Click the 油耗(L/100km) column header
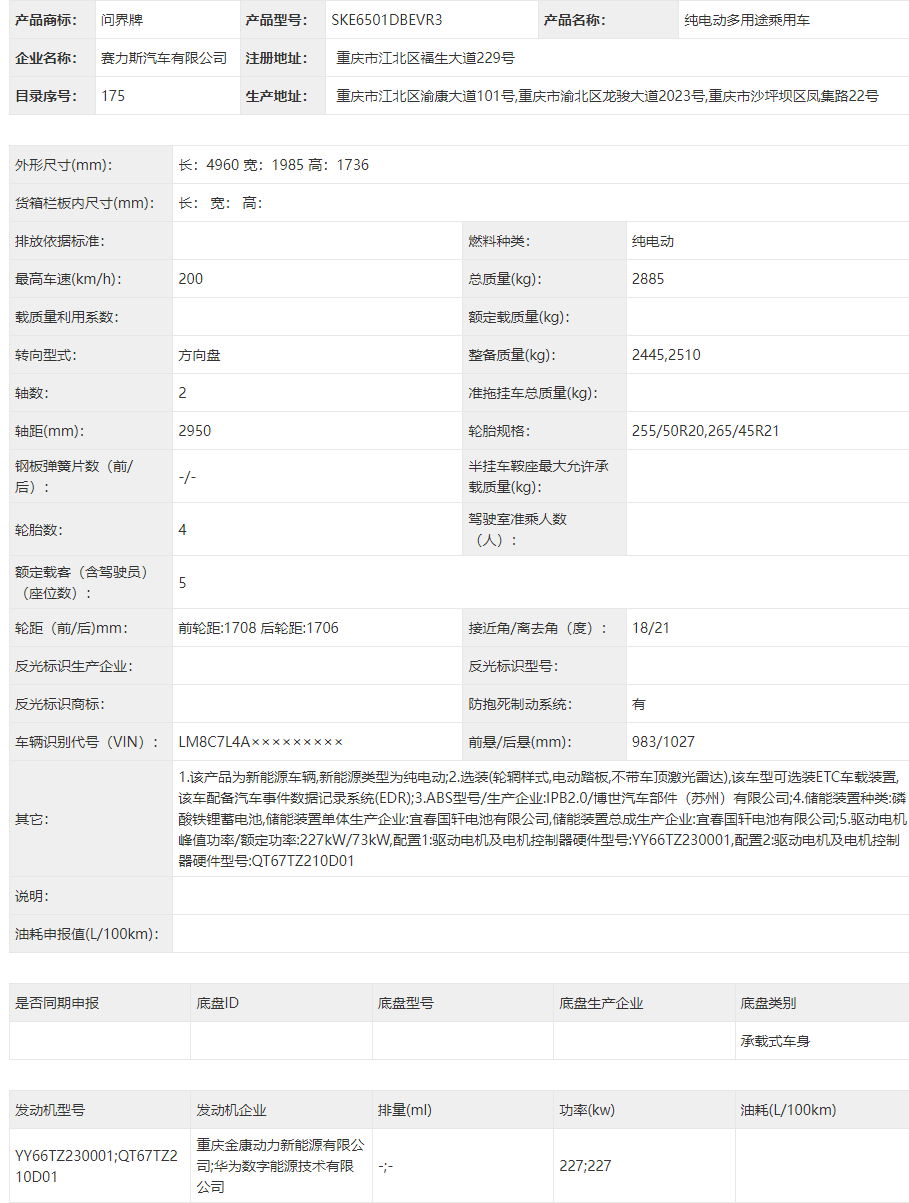The image size is (909, 1203). (788, 1110)
